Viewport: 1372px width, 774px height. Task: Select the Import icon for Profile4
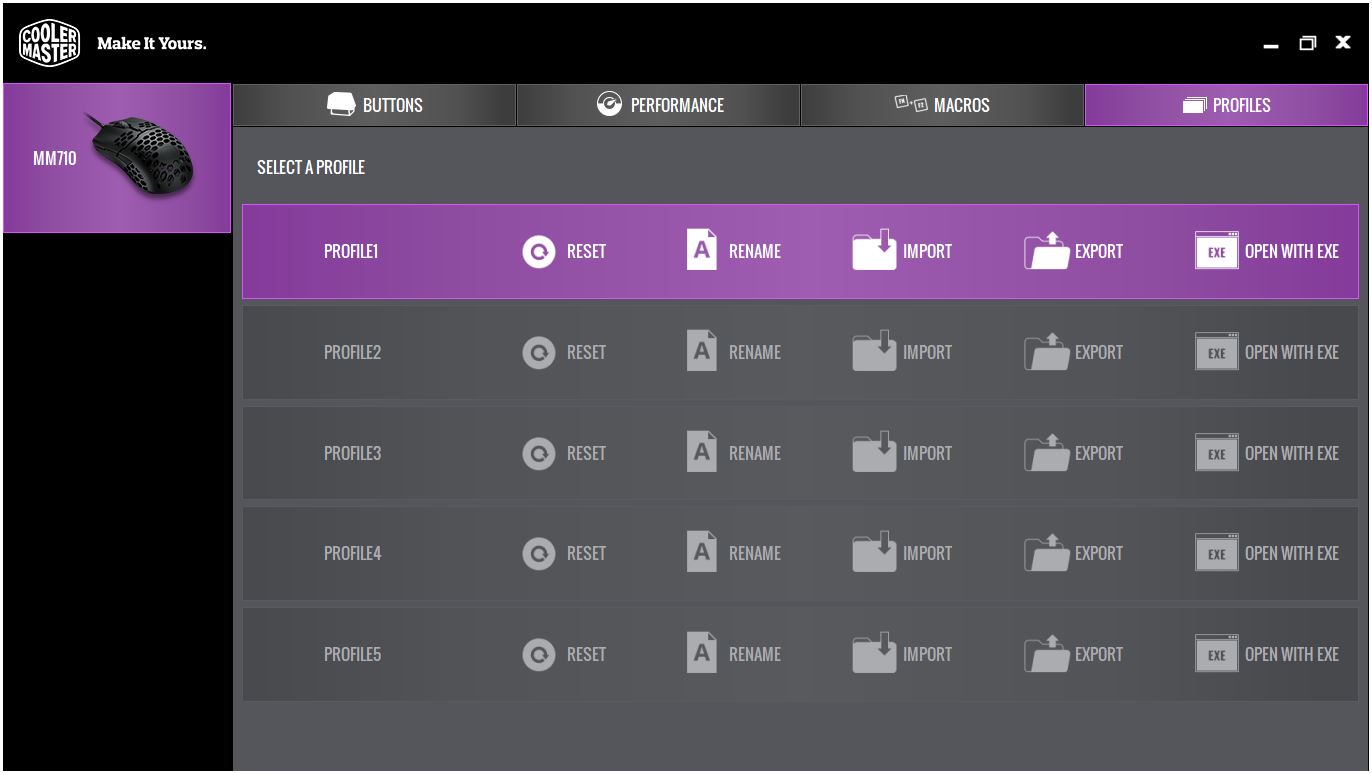873,553
